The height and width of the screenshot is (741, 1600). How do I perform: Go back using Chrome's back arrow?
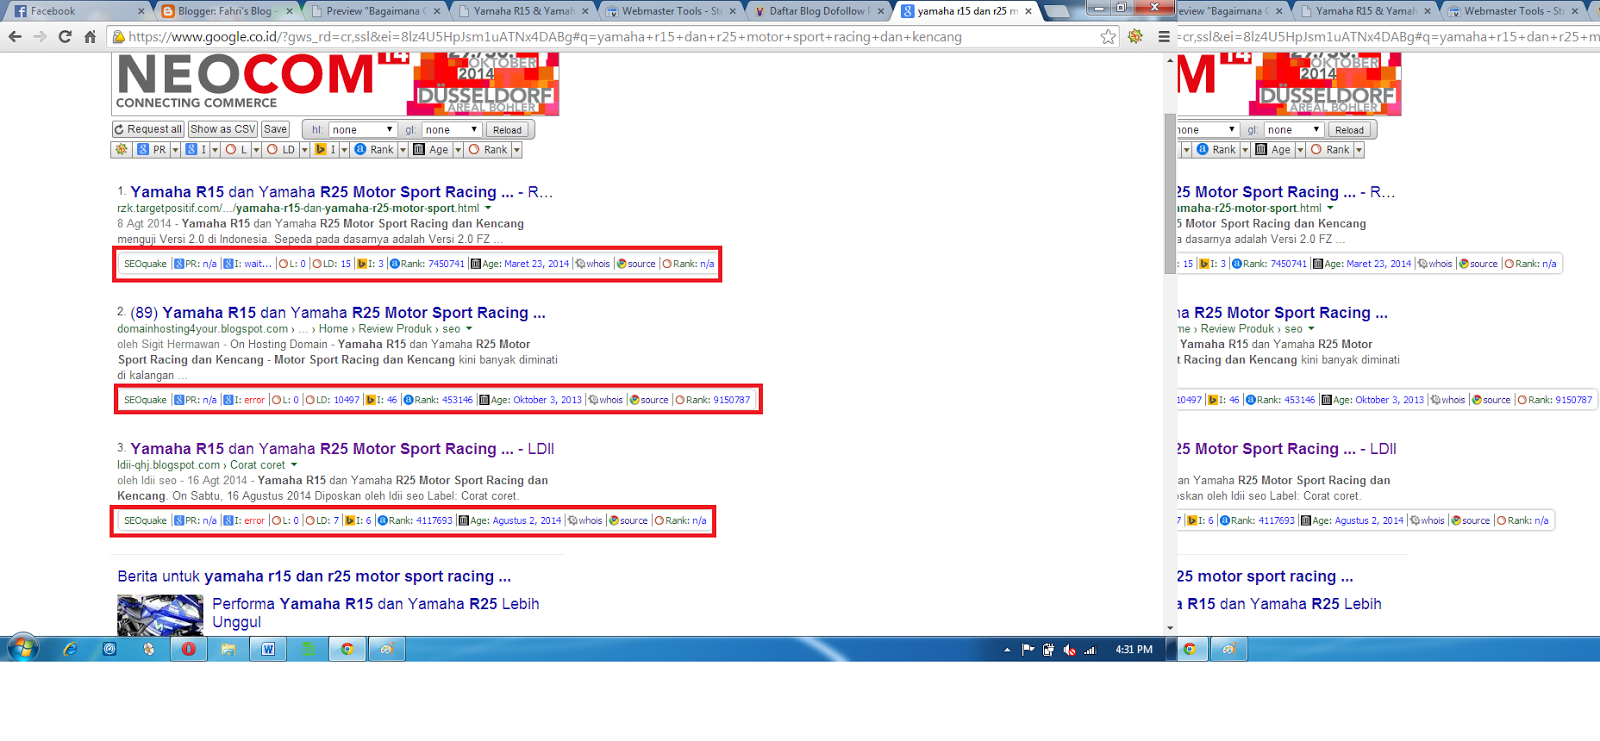[x=14, y=36]
